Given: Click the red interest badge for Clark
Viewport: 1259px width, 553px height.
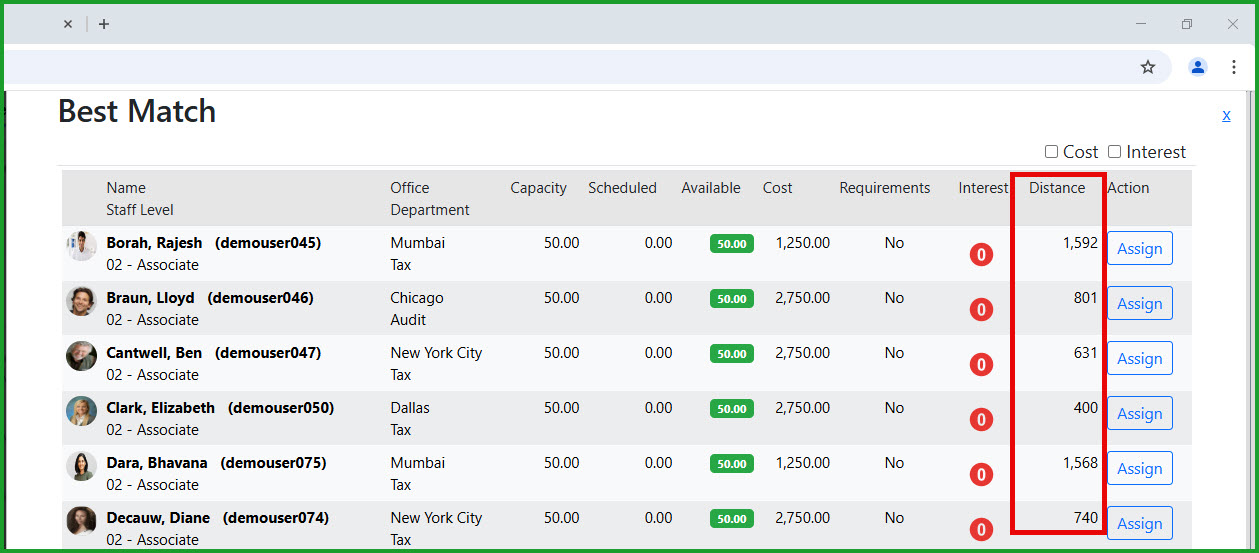Looking at the screenshot, I should (x=981, y=420).
